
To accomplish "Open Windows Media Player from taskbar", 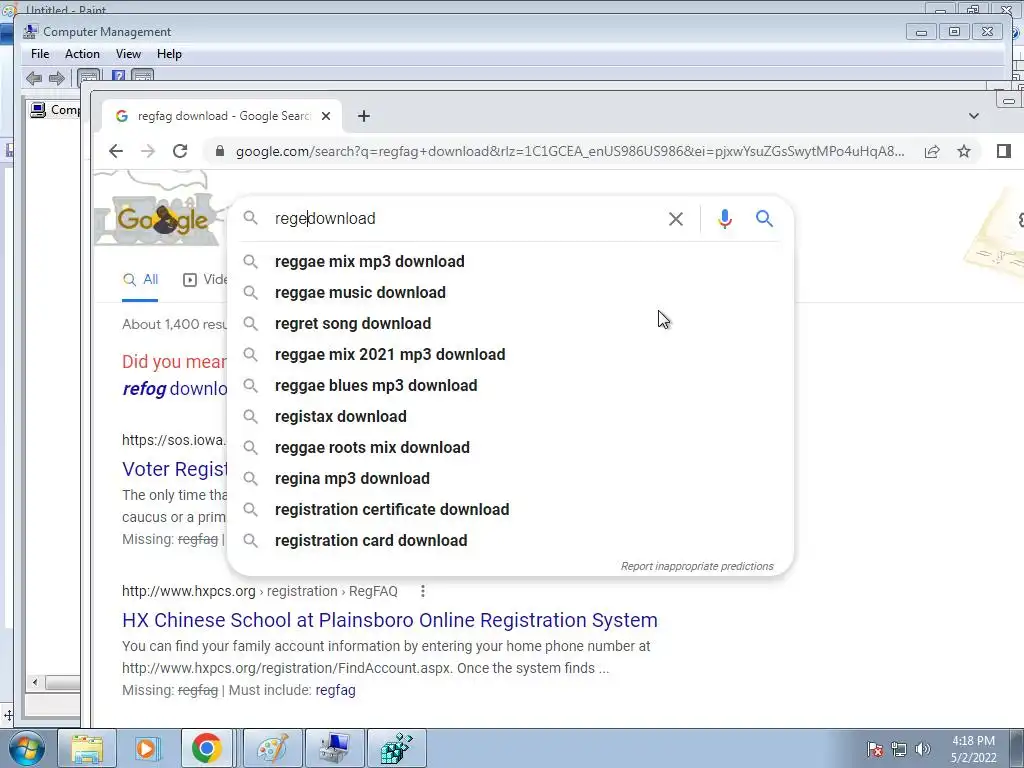I will coord(148,748).
